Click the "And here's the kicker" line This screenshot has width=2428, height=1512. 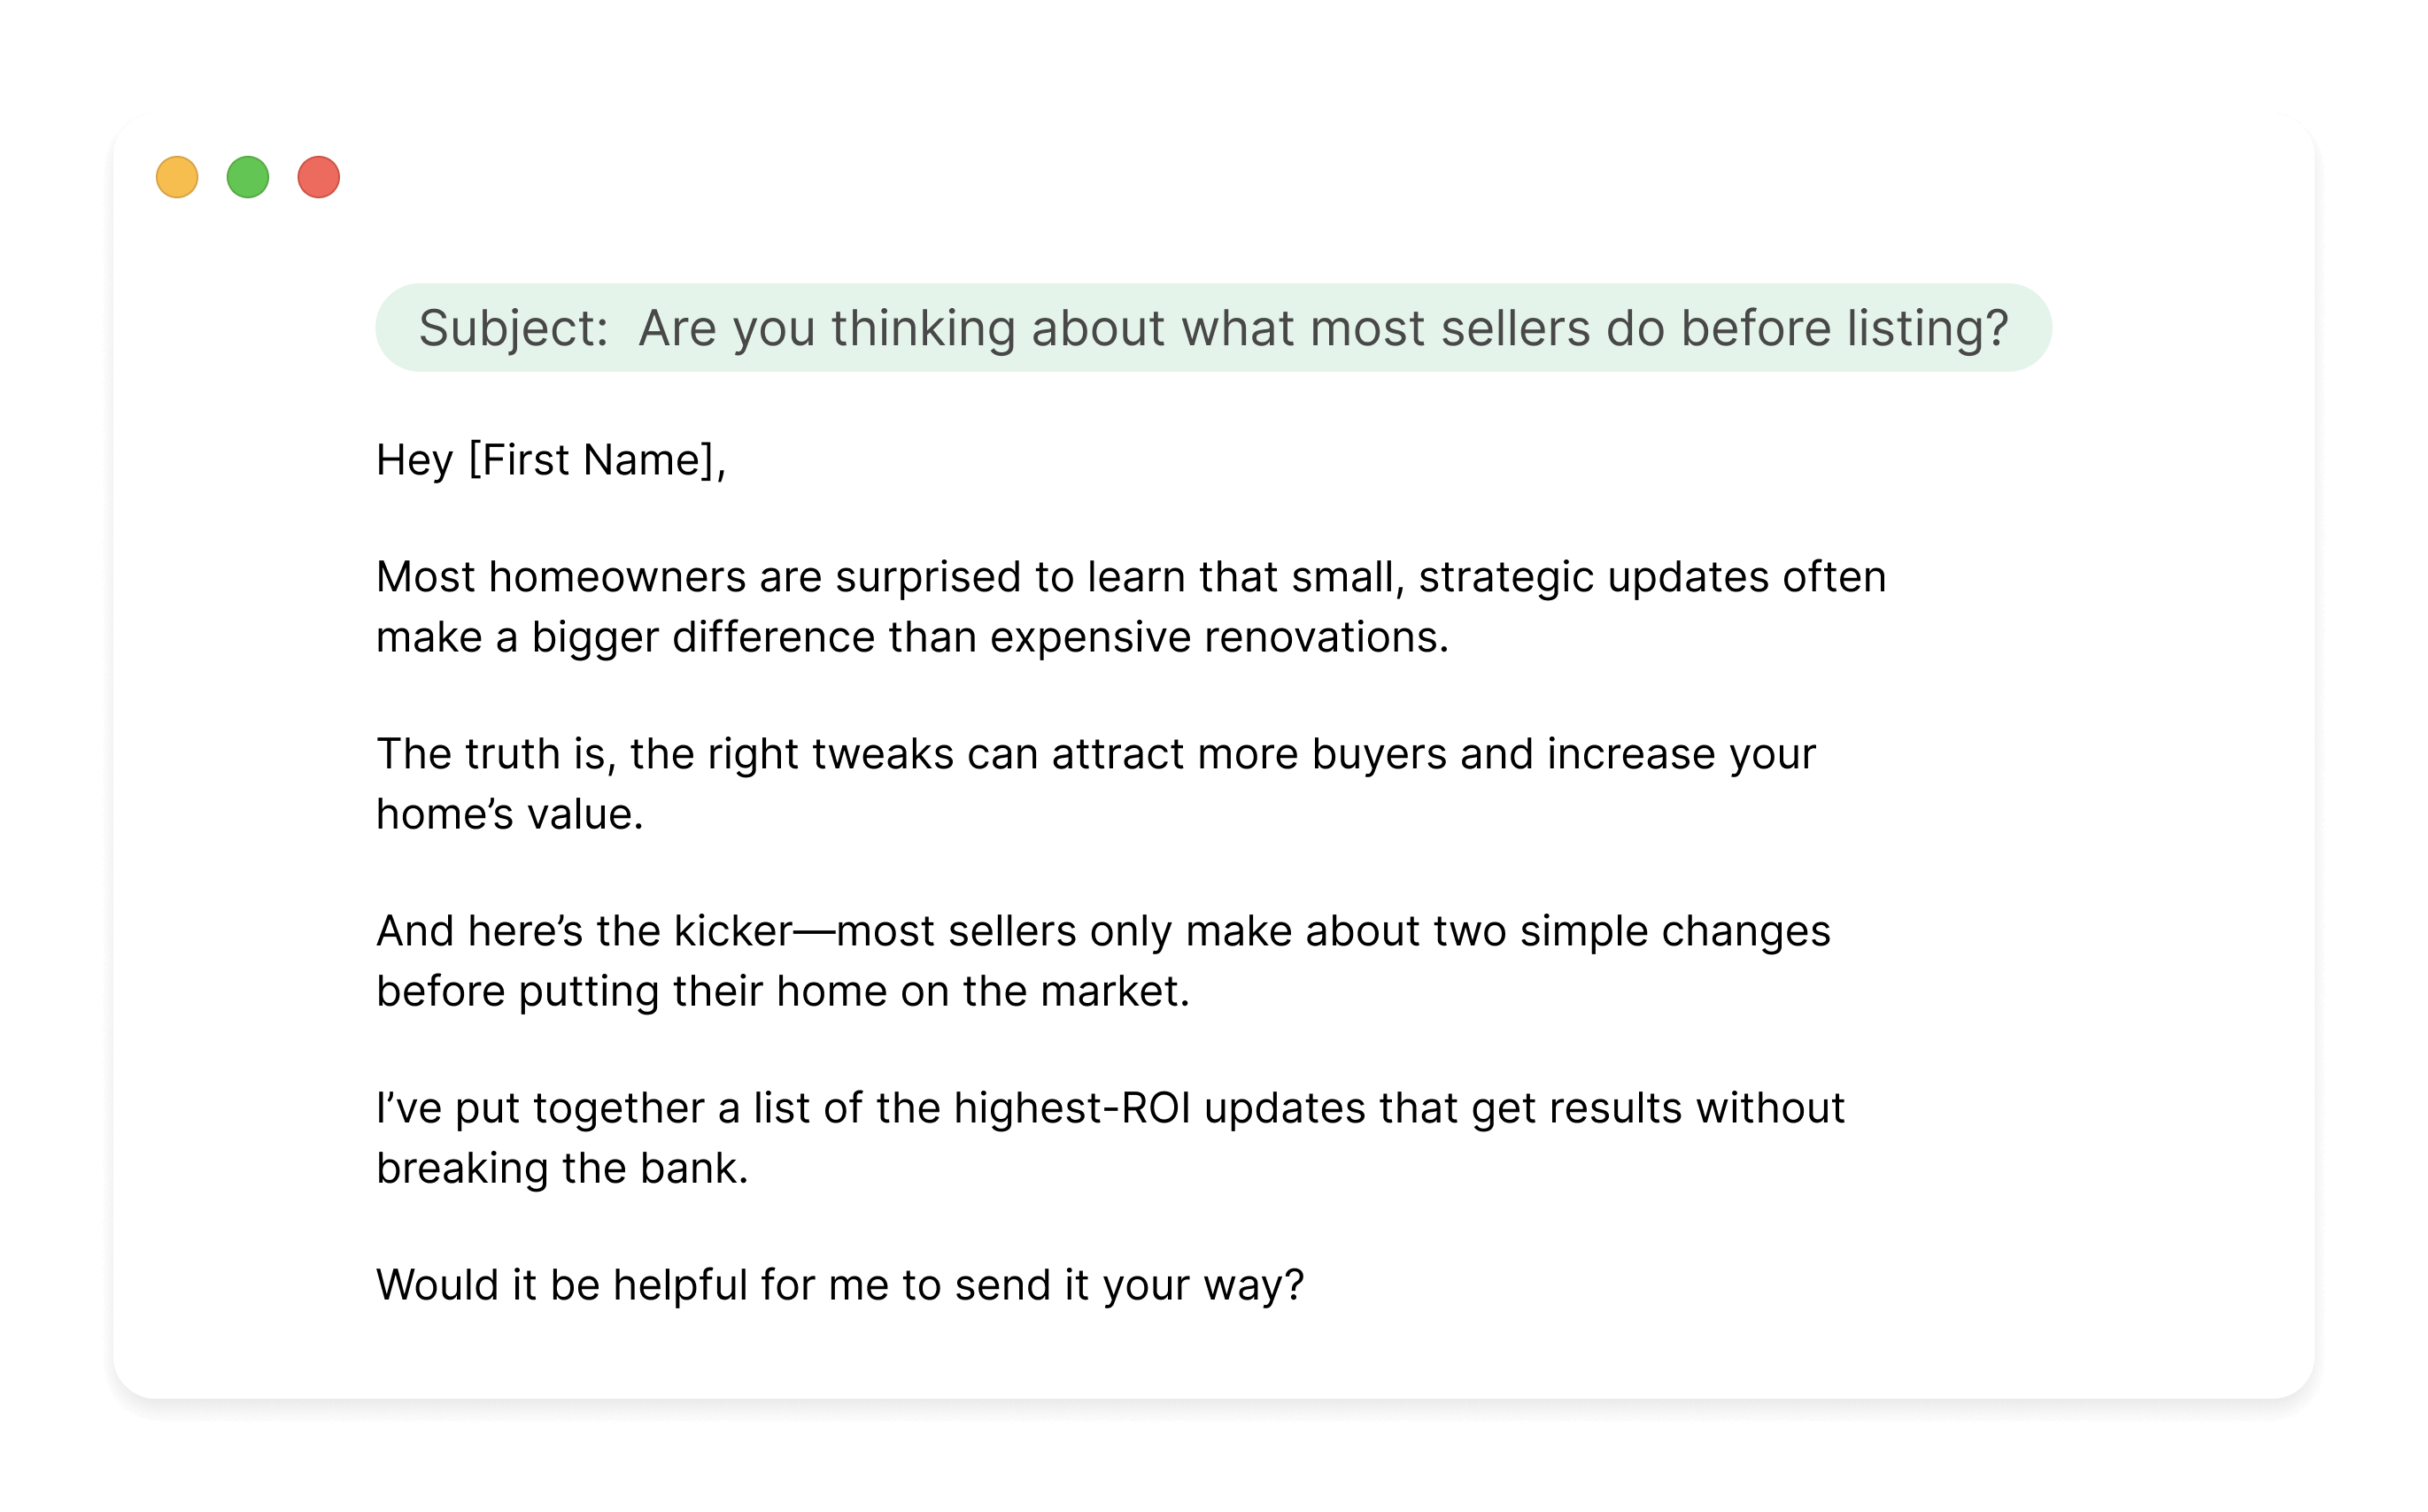pyautogui.click(x=1102, y=931)
